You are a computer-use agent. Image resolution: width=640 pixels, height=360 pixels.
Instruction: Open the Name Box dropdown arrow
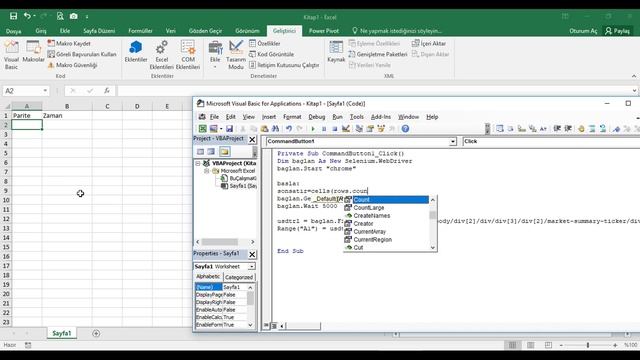pyautogui.click(x=45, y=91)
